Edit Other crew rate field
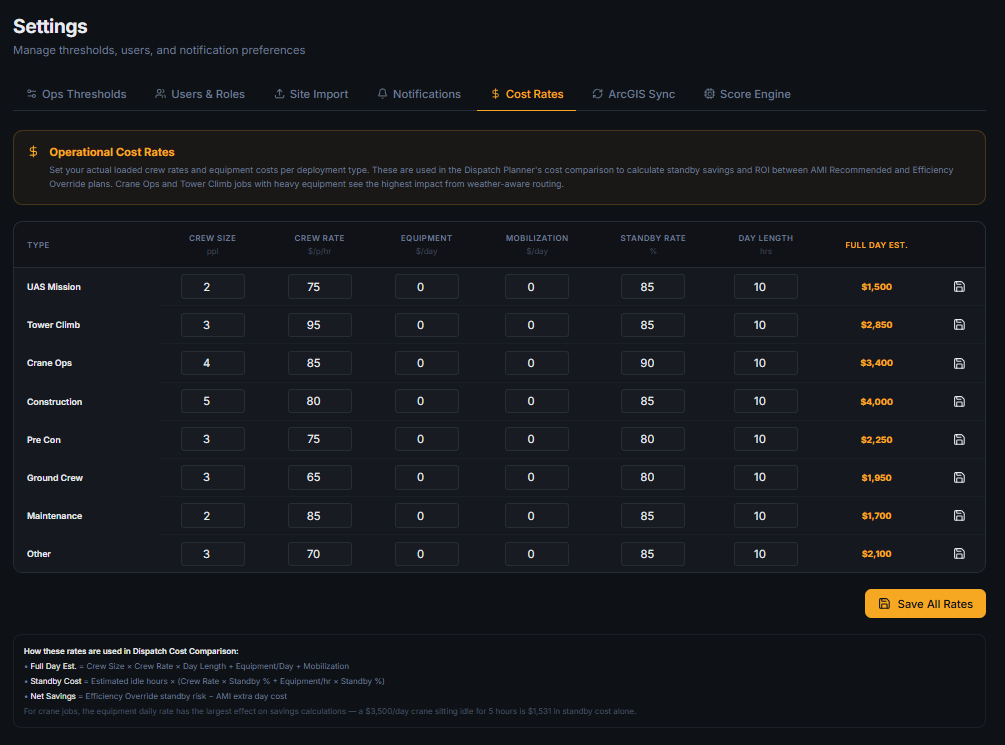This screenshot has width=1005, height=745. coord(320,554)
